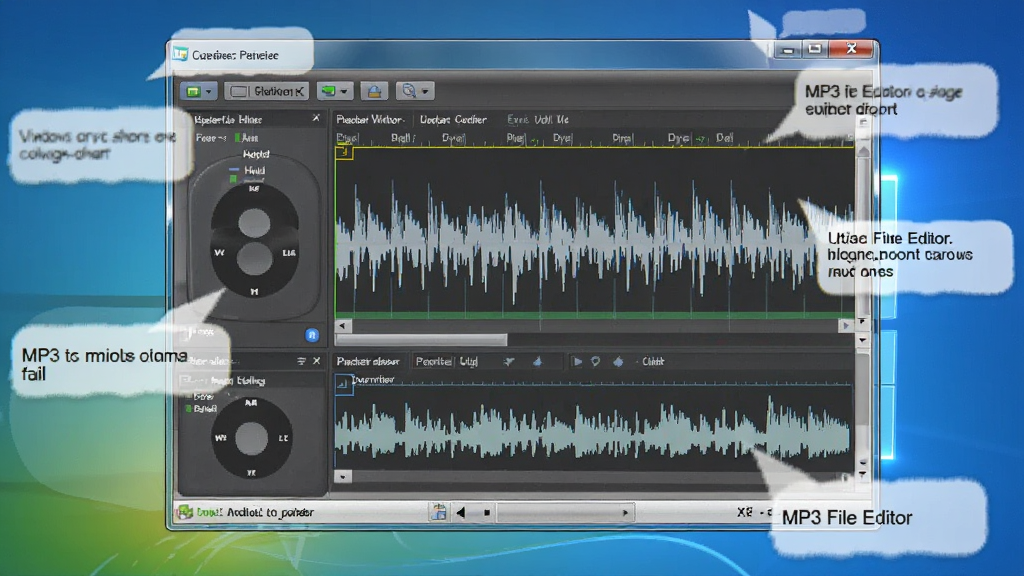Image resolution: width=1024 pixels, height=576 pixels.
Task: Click stop square in status bar
Action: click(487, 513)
